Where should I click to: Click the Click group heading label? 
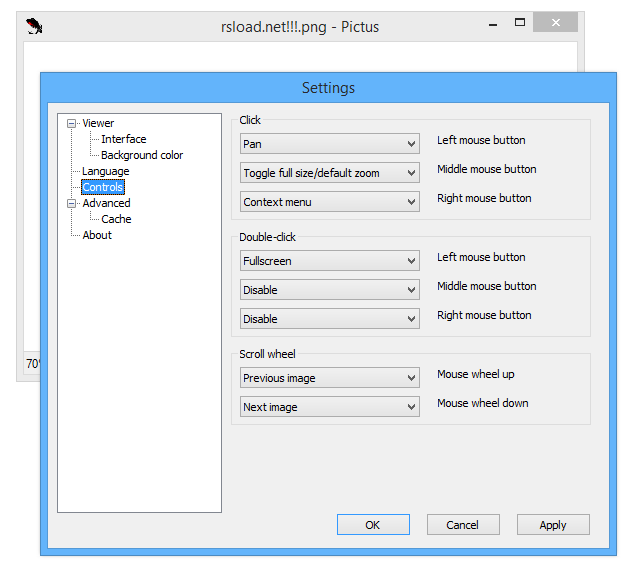[250, 120]
